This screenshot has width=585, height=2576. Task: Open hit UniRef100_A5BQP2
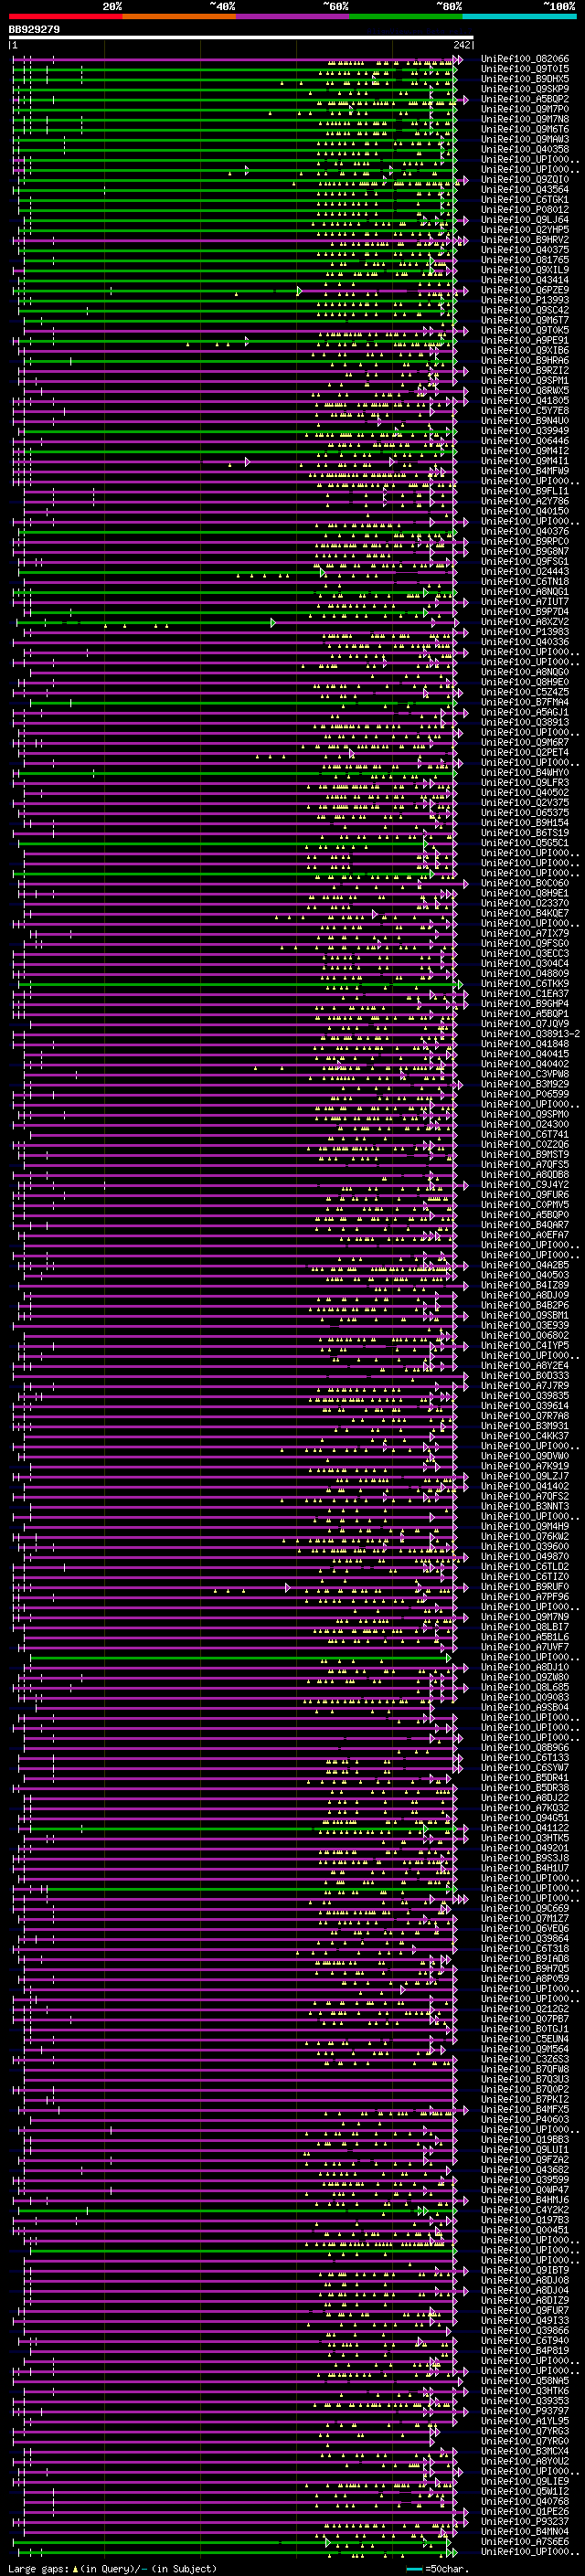(525, 99)
